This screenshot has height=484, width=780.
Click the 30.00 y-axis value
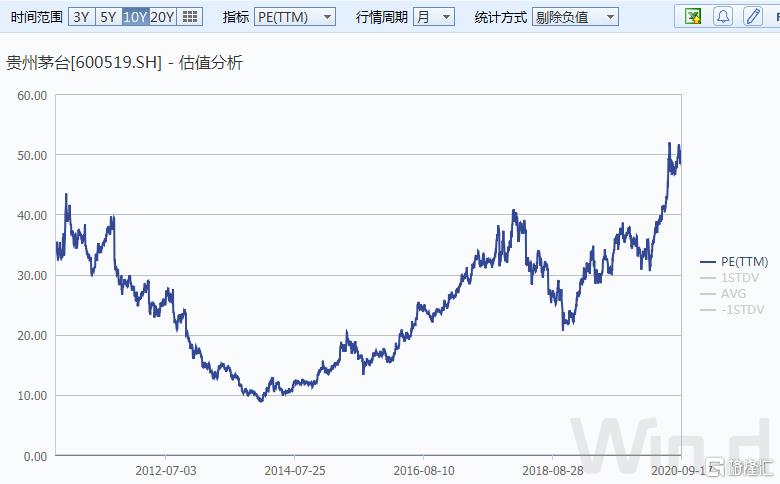32,276
